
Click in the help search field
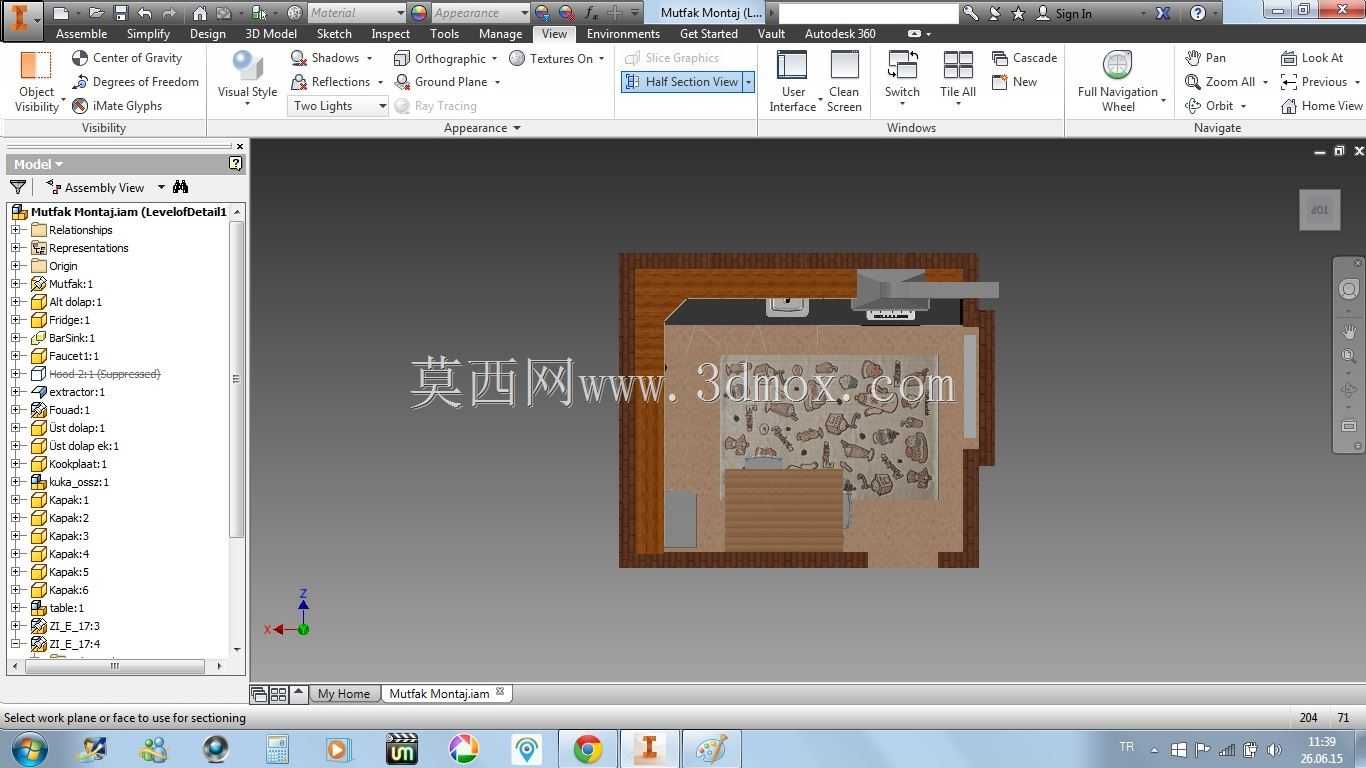[x=868, y=13]
